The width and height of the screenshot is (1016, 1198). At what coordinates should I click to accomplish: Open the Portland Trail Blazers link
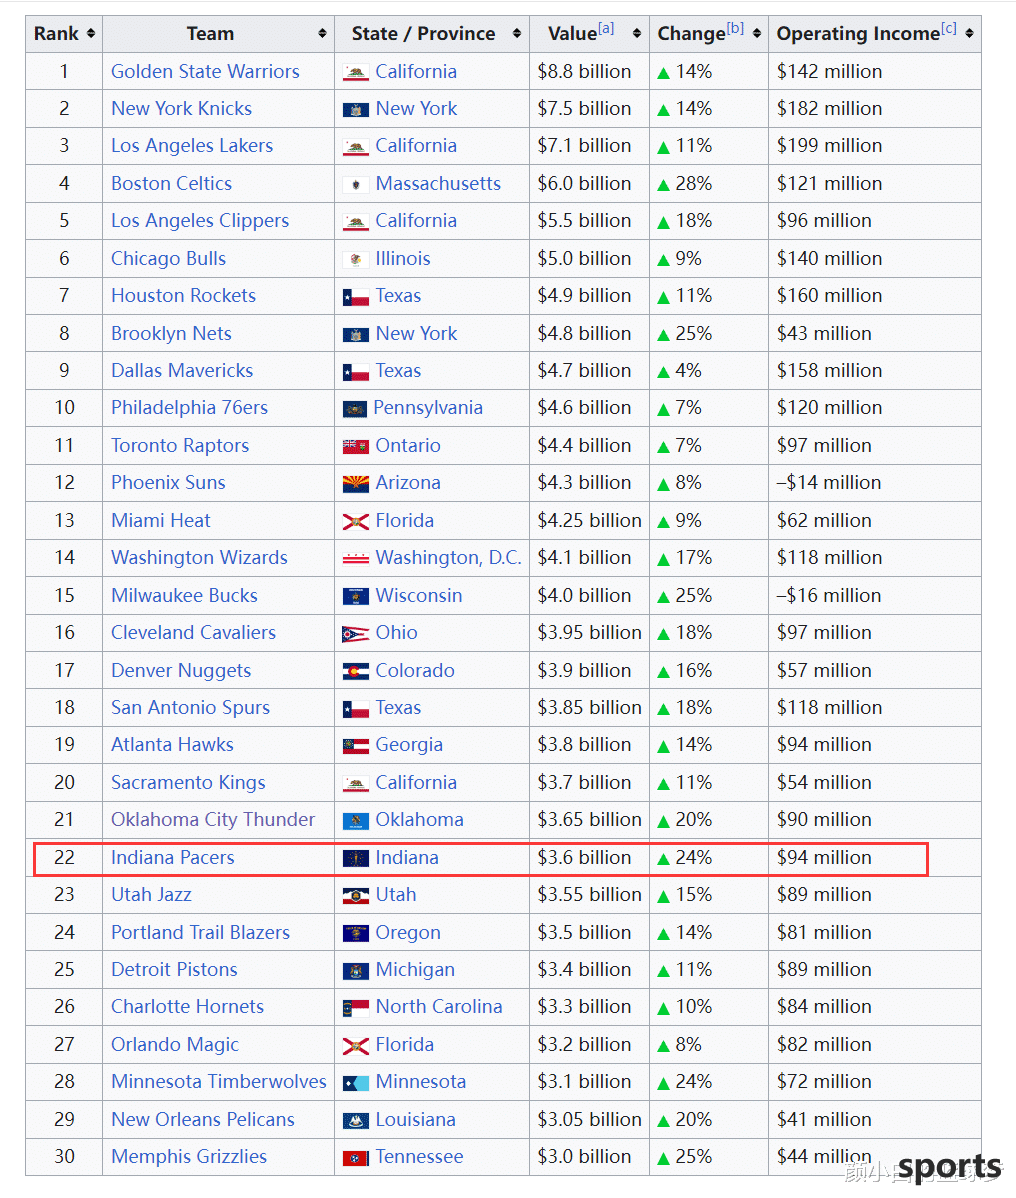click(x=201, y=933)
